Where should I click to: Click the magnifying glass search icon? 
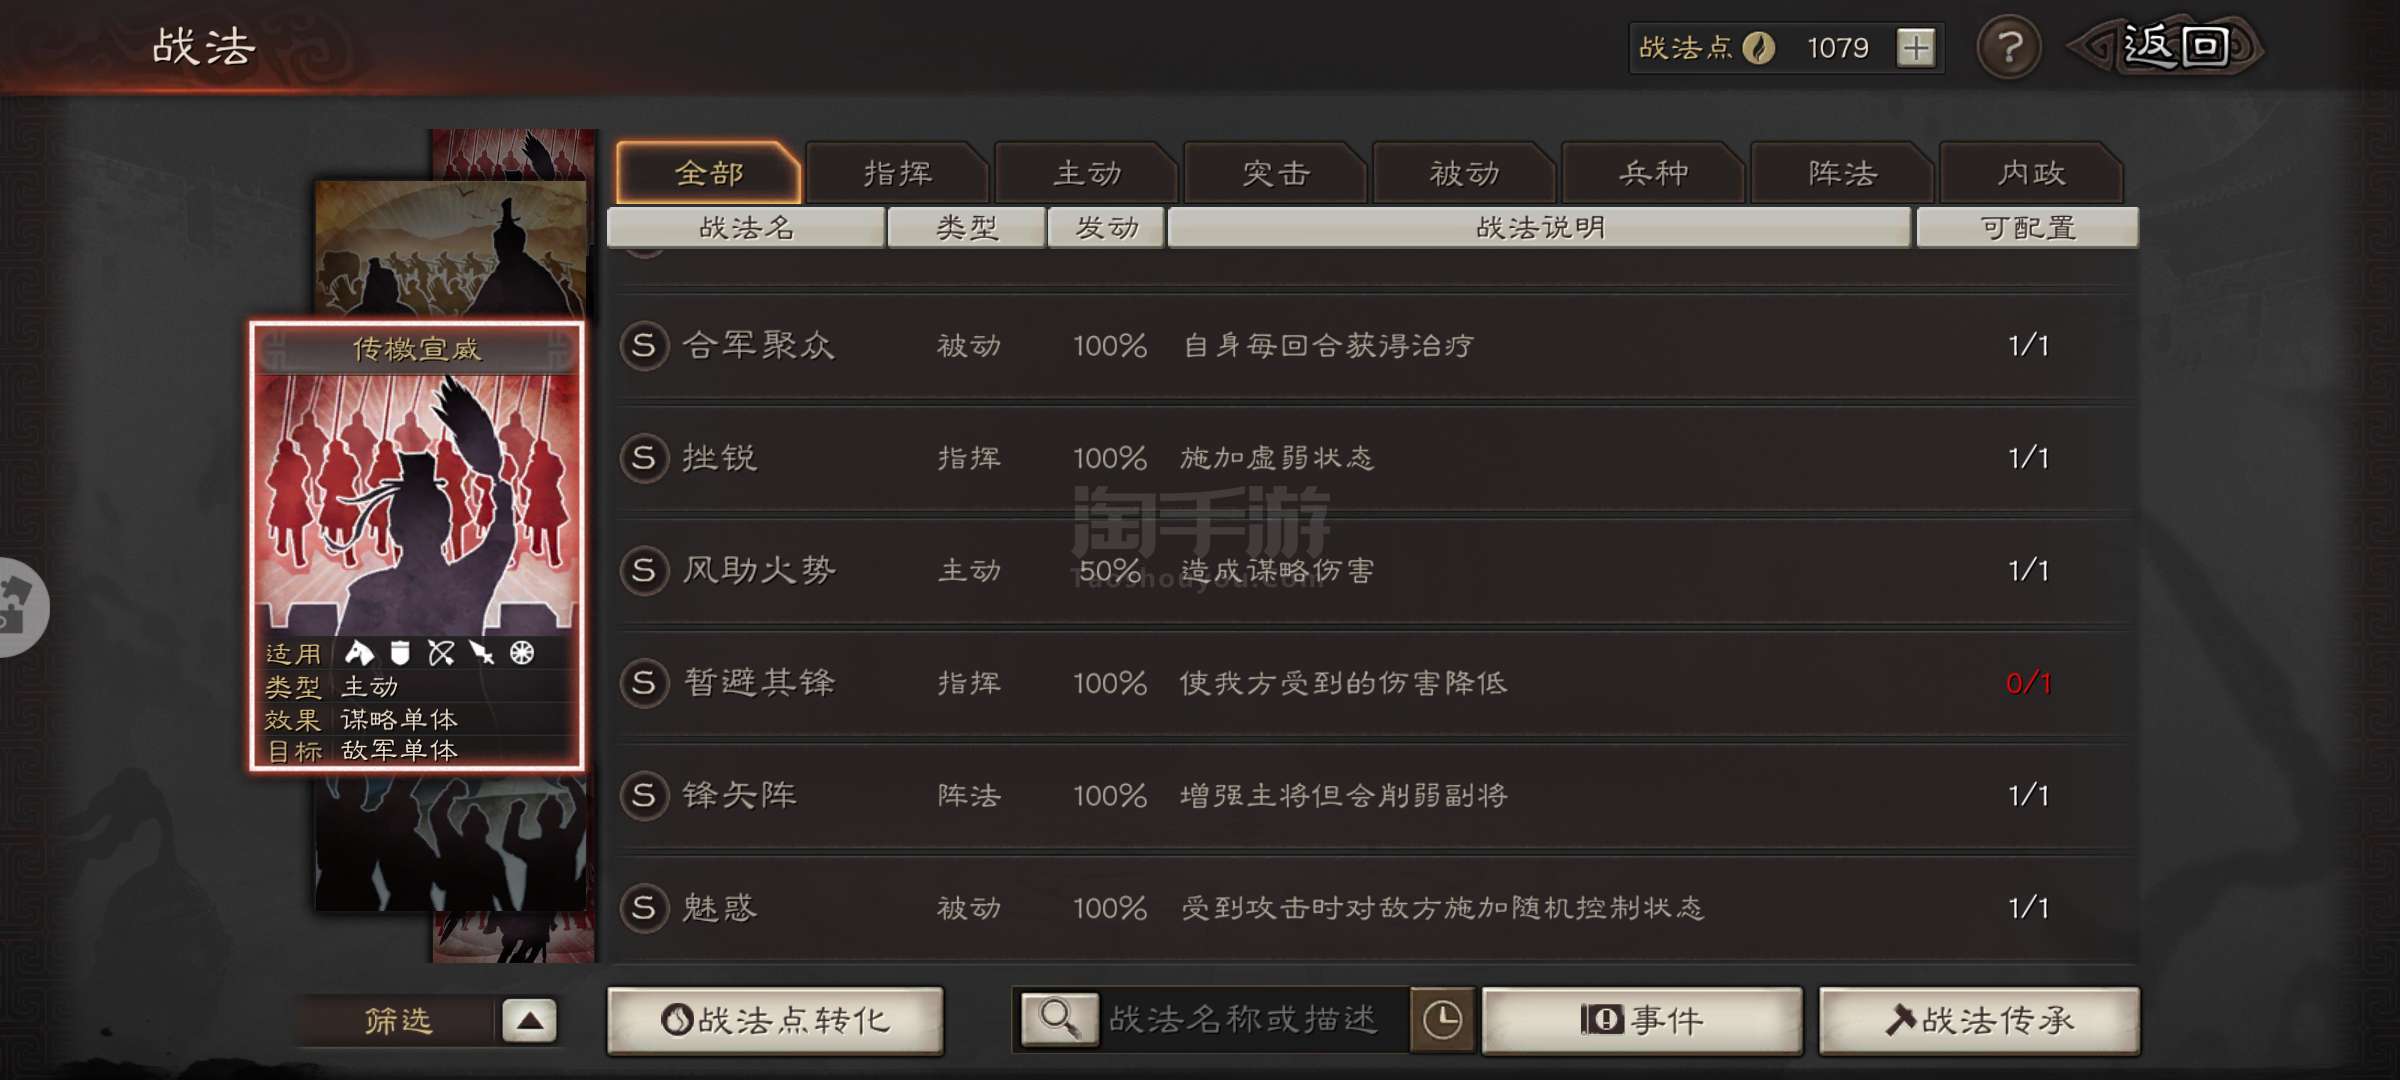click(x=1058, y=1019)
